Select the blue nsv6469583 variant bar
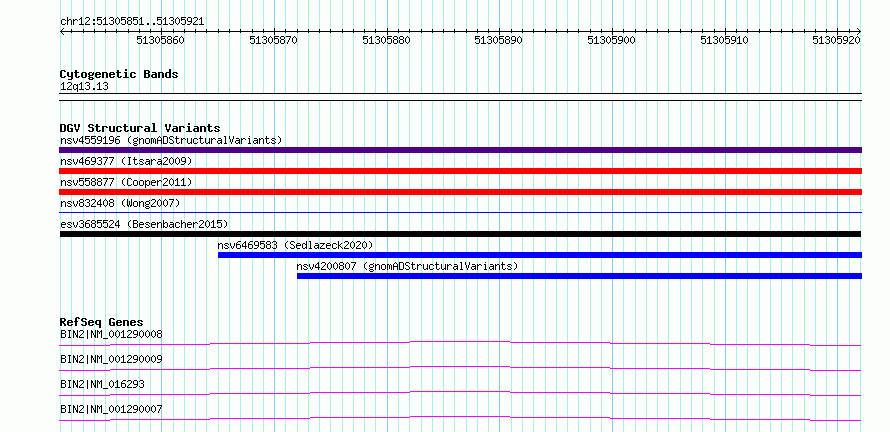 coord(540,255)
